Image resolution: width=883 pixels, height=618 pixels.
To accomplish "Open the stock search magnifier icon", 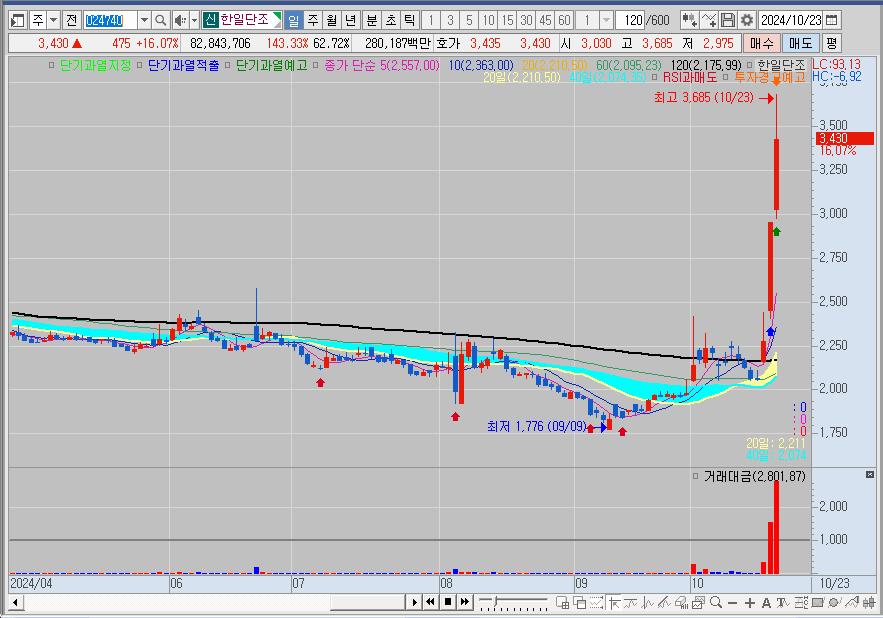I will [160, 21].
